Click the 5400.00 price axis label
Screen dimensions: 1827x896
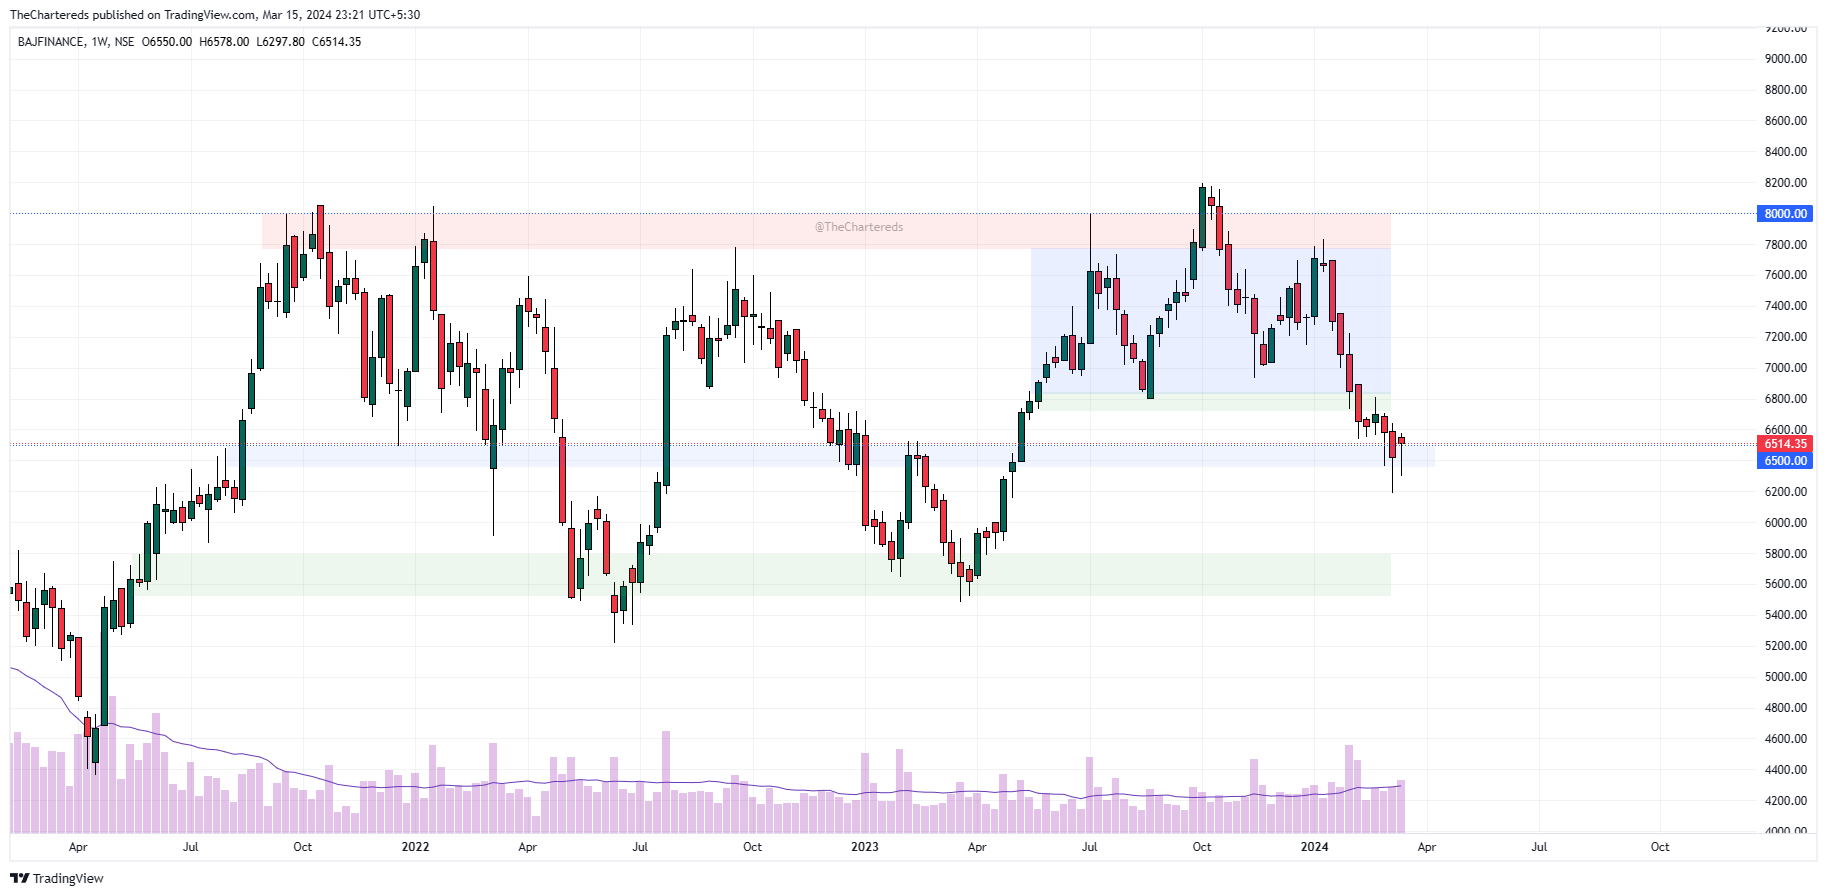[x=1785, y=615]
